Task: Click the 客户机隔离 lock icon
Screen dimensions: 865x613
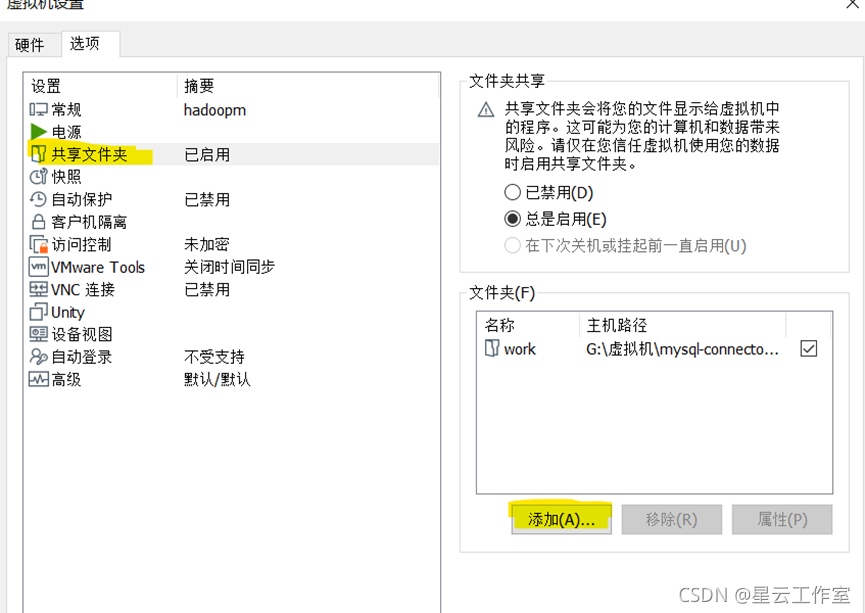Action: click(38, 222)
